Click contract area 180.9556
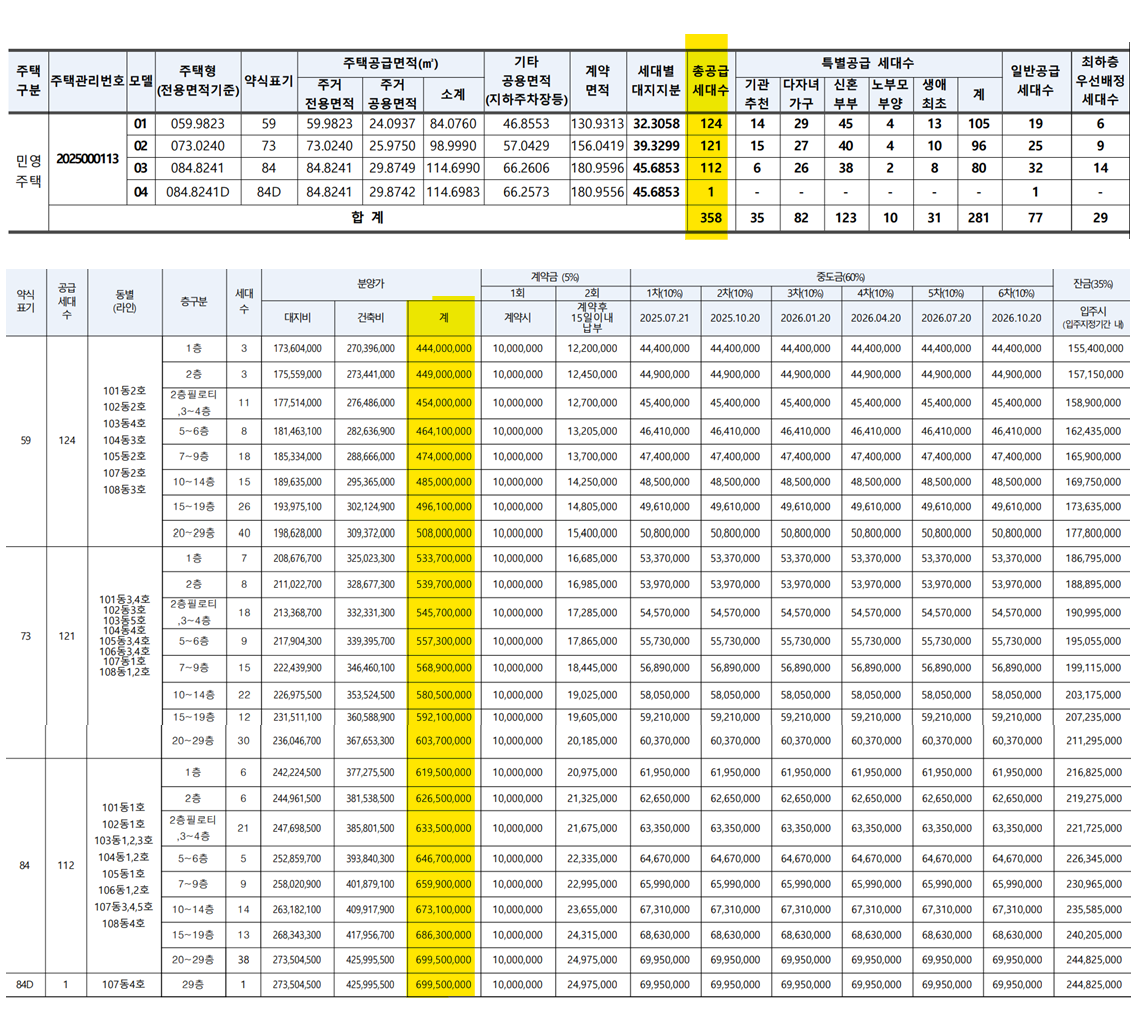The image size is (1146, 1030). 598,192
